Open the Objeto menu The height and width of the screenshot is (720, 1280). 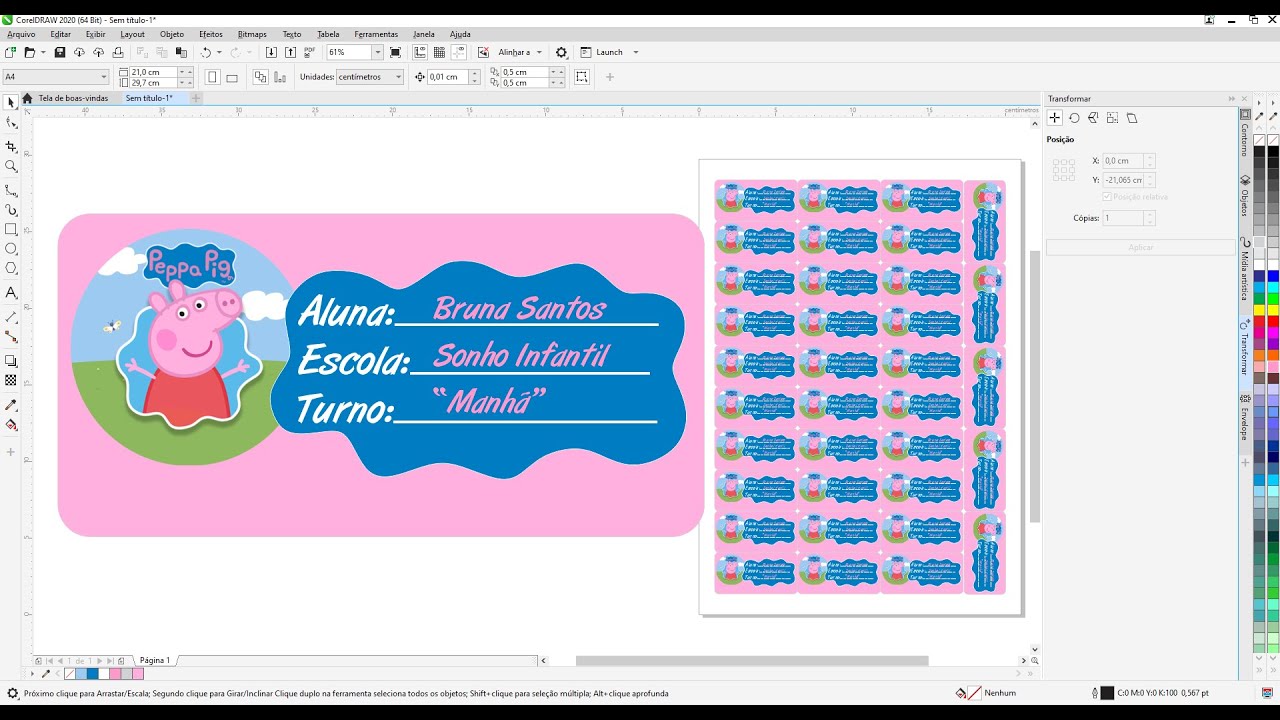(172, 34)
